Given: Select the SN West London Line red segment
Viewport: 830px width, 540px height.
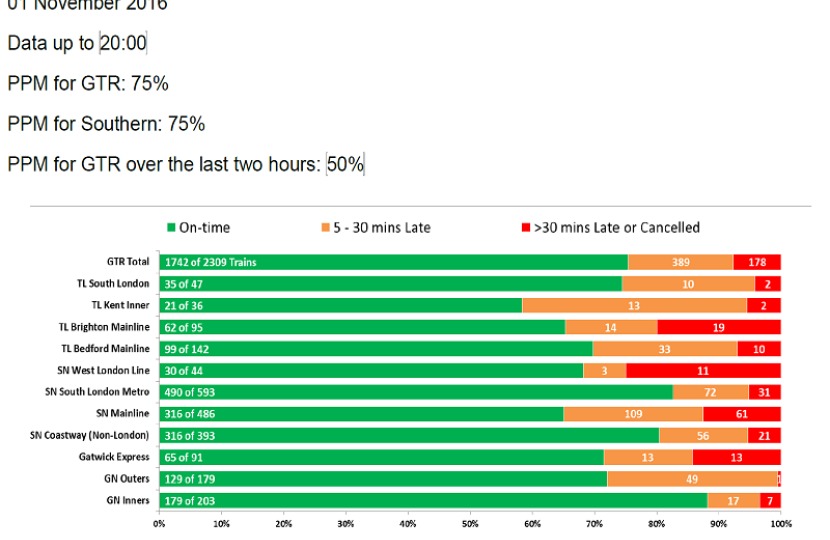Looking at the screenshot, I should coord(703,370).
